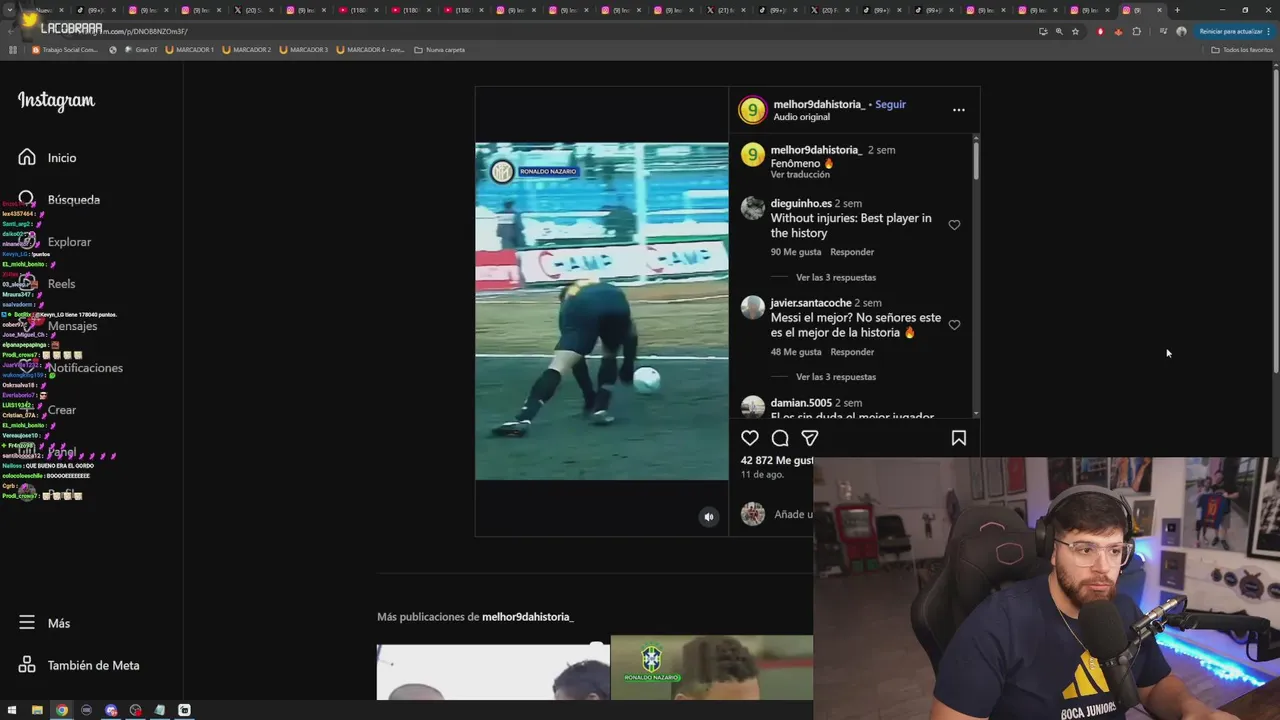The width and height of the screenshot is (1280, 720).
Task: Expand dieguinho.es Ver las 3 respuestas
Action: (836, 277)
